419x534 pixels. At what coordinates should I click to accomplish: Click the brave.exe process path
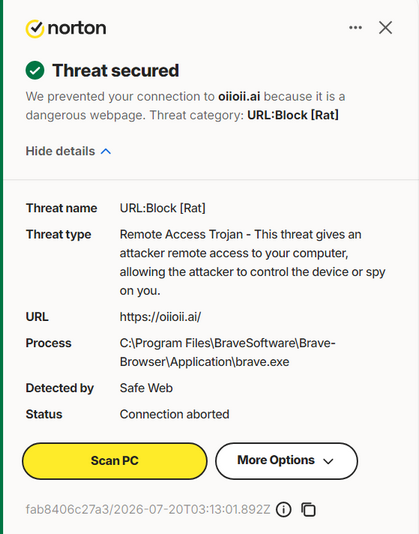(x=228, y=352)
